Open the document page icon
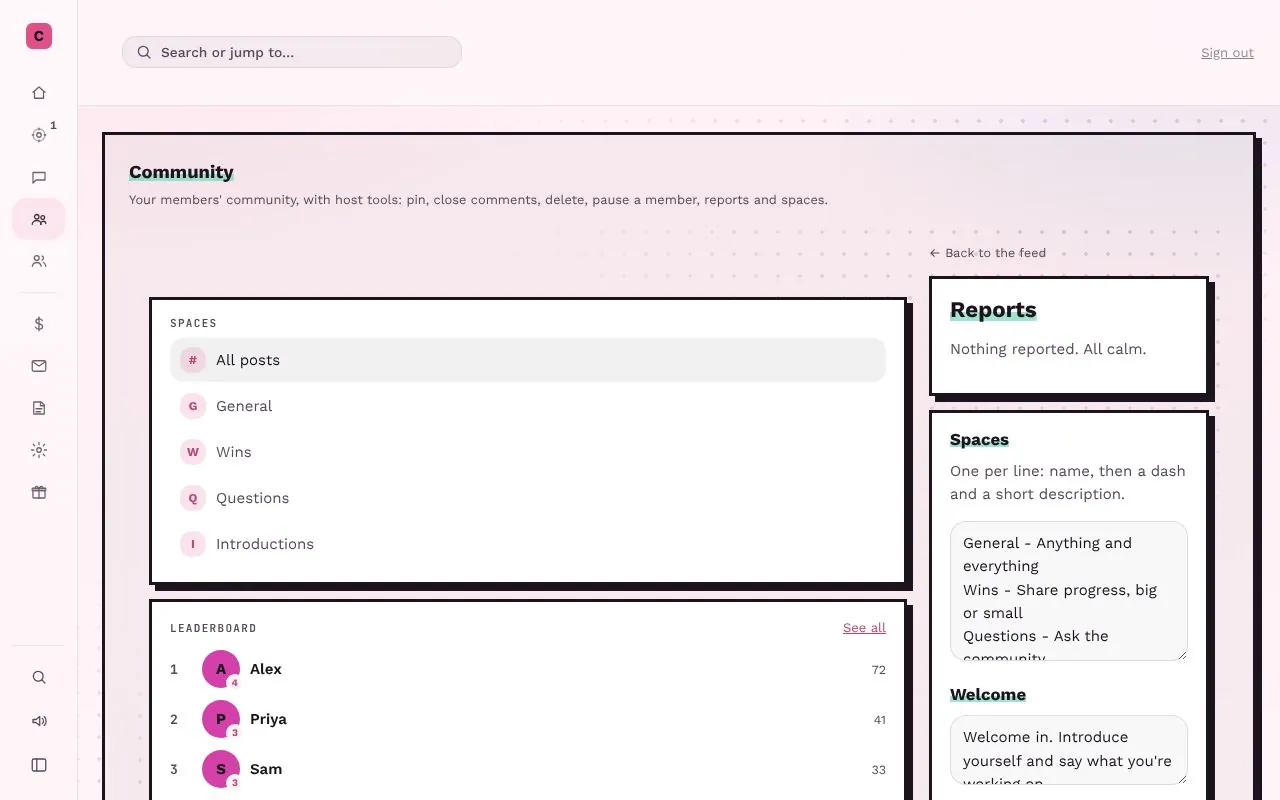Viewport: 1280px width, 800px height. pos(39,408)
